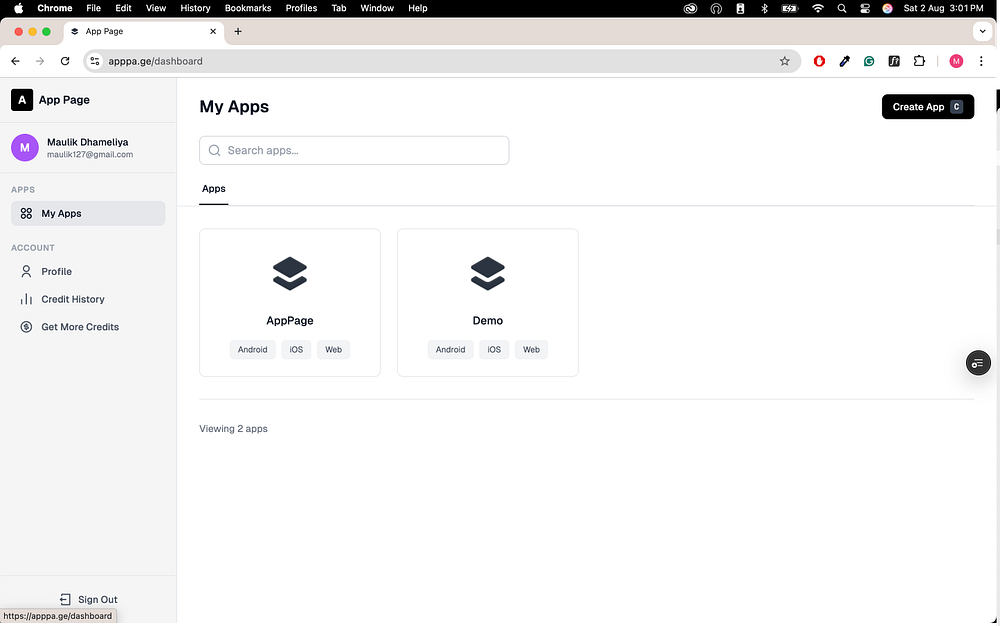Click the address bar URL
Screen dimensions: 1000x626
[x=156, y=61]
